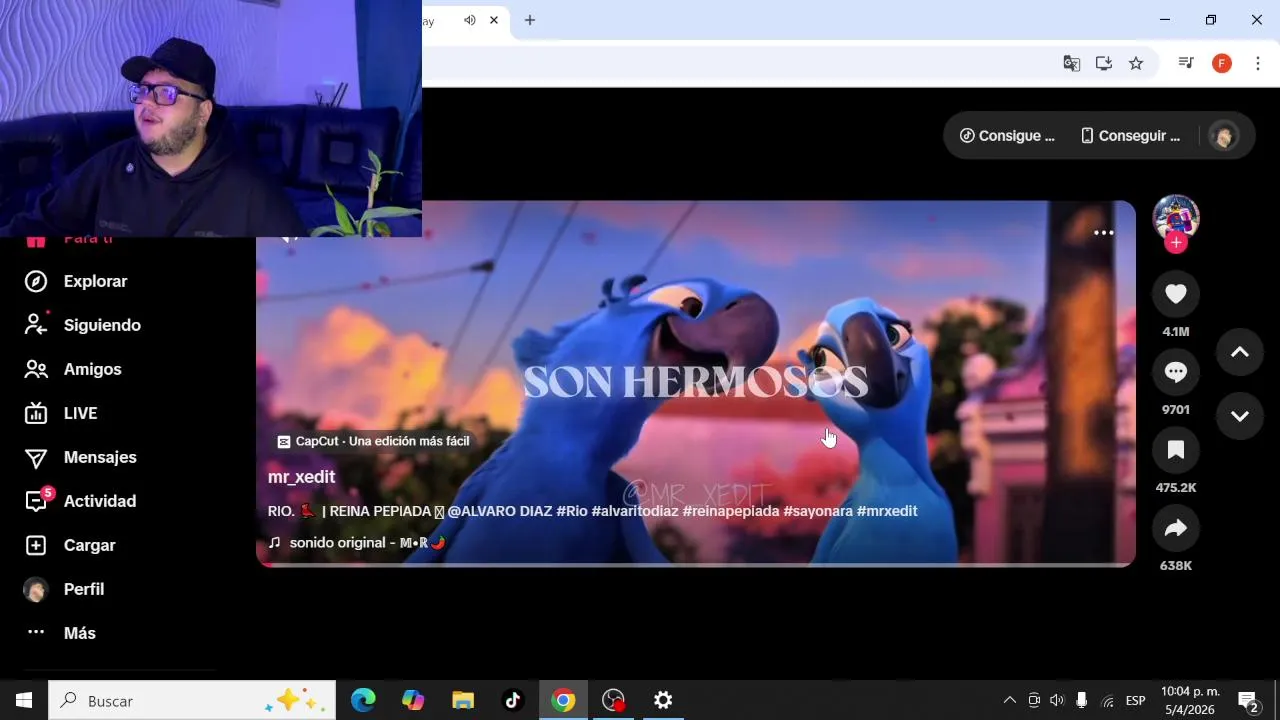Open comments via the speech bubble icon
The image size is (1280, 720).
pyautogui.click(x=1176, y=372)
